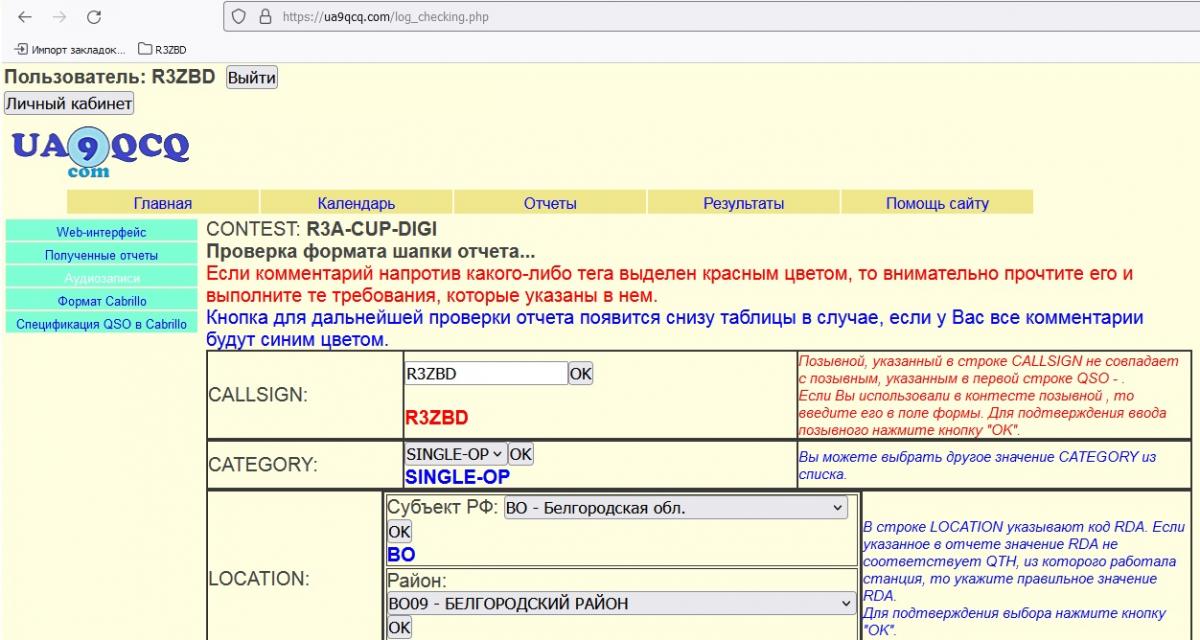Reload the page with refresh icon

(x=94, y=17)
